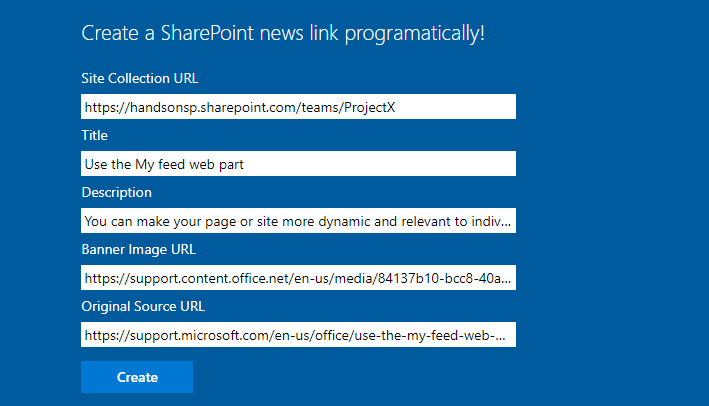Focus the Site Collection URL input field
This screenshot has height=406, width=709.
click(298, 107)
